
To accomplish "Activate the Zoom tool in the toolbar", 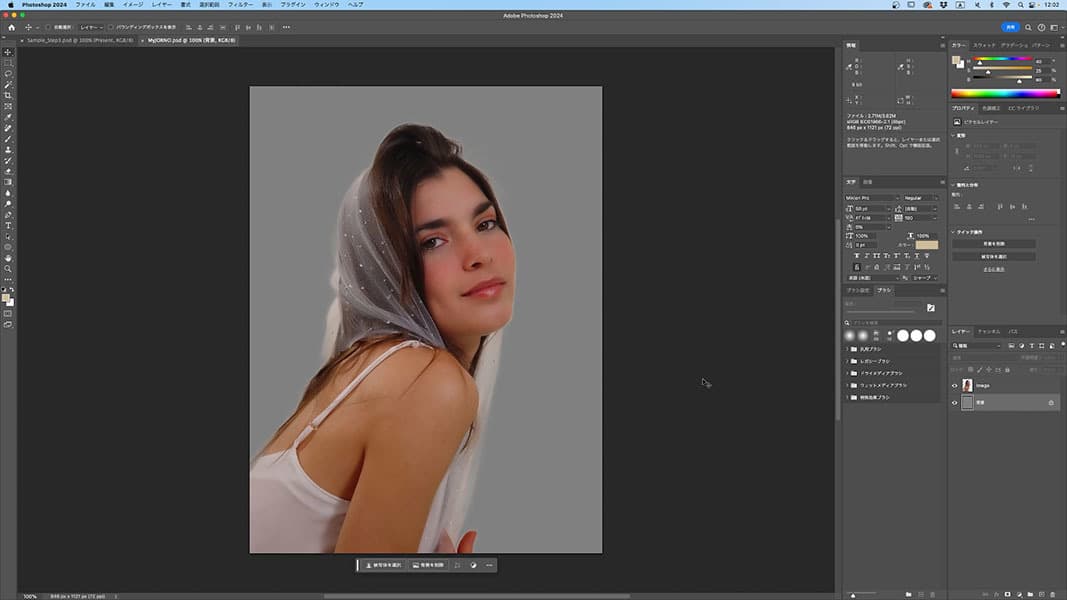I will tap(8, 268).
